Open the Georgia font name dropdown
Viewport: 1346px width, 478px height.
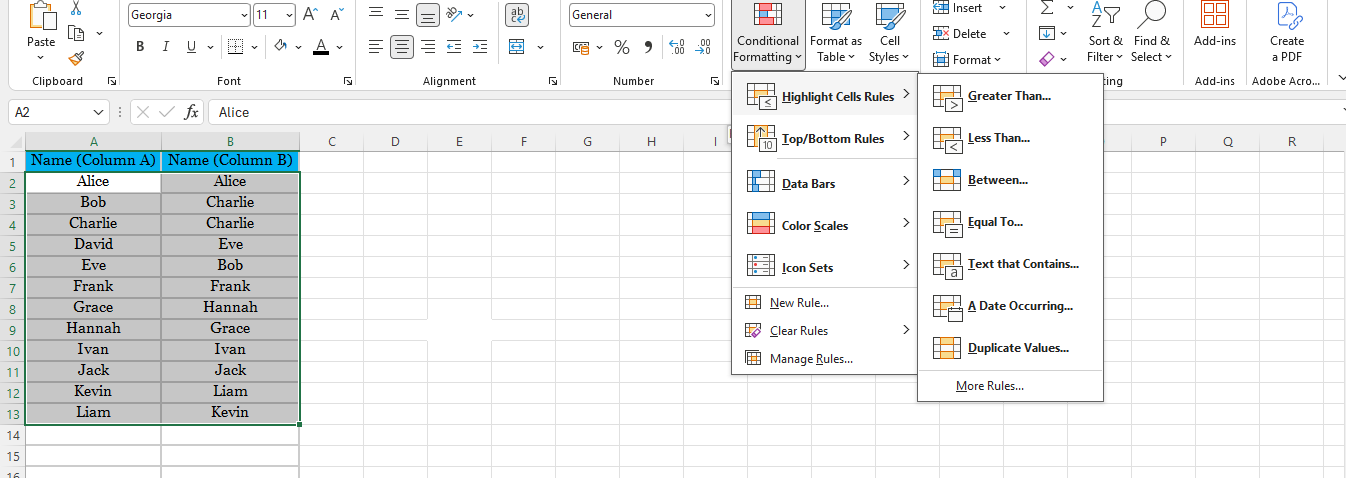click(244, 15)
